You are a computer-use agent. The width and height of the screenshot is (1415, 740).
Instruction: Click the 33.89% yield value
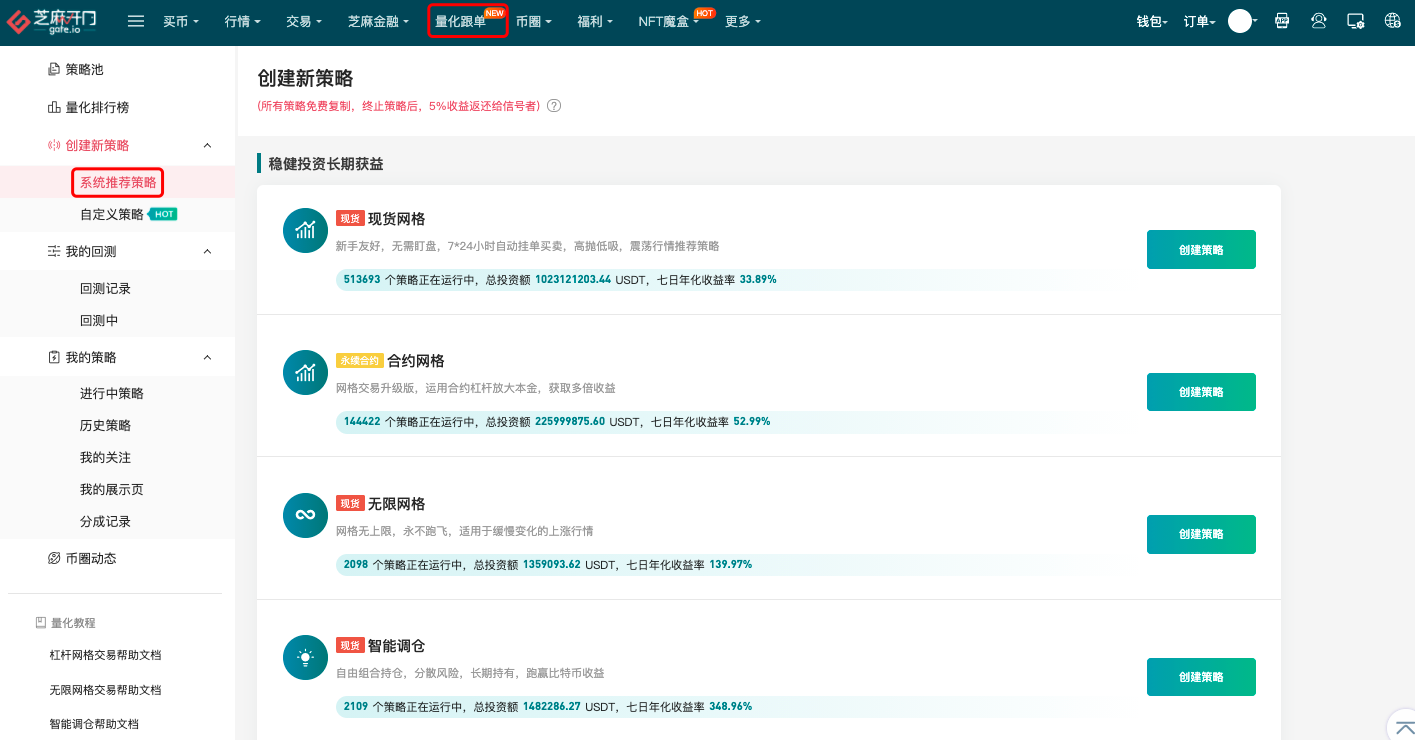pos(758,279)
